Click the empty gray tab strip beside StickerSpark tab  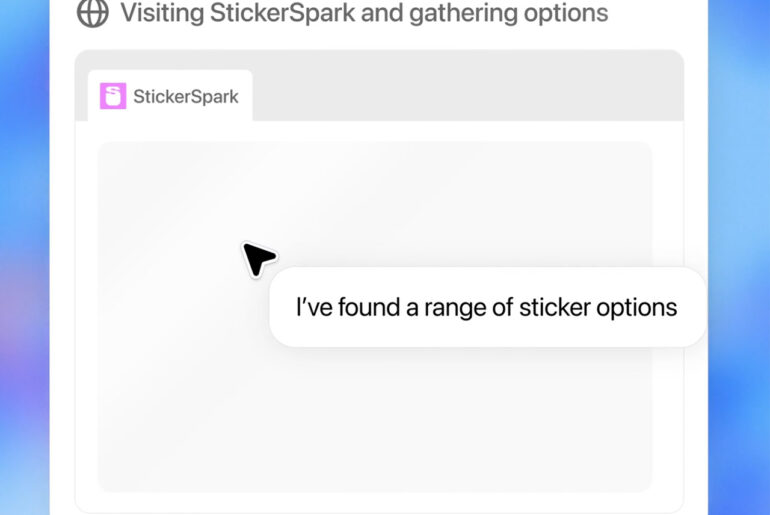[468, 86]
